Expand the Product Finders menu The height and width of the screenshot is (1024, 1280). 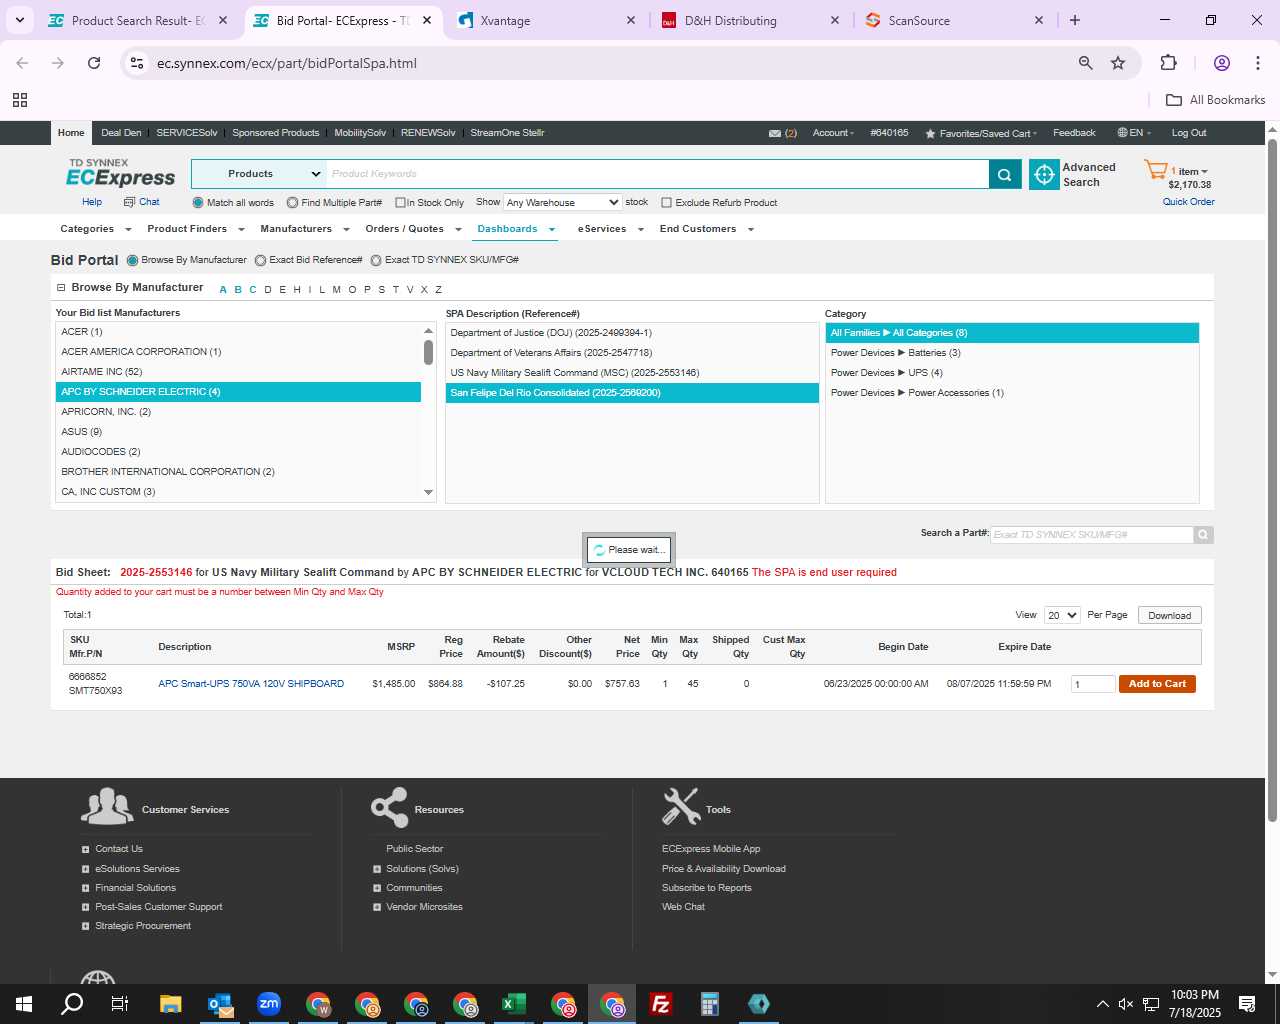[x=196, y=229]
